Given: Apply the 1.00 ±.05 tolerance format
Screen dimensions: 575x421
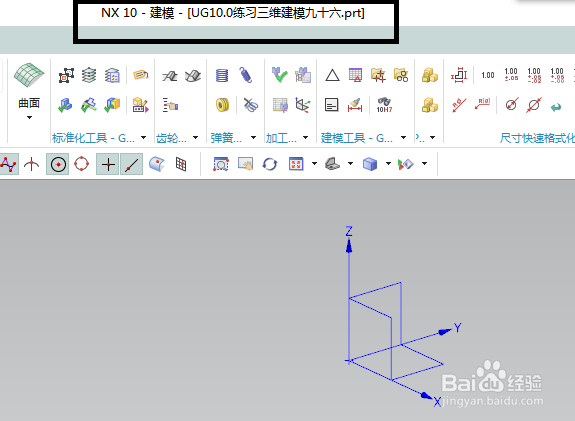Looking at the screenshot, I should tap(511, 74).
